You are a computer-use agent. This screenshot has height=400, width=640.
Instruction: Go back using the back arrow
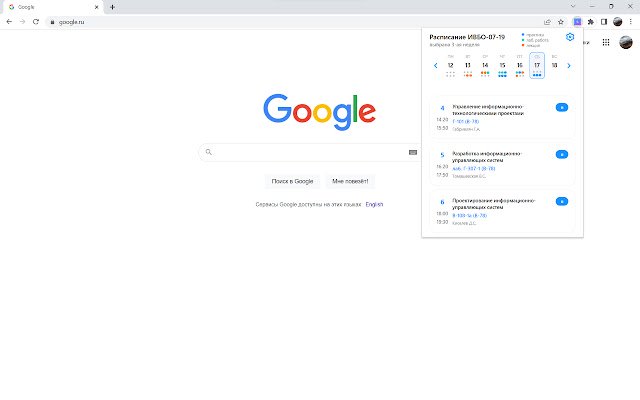point(9,22)
